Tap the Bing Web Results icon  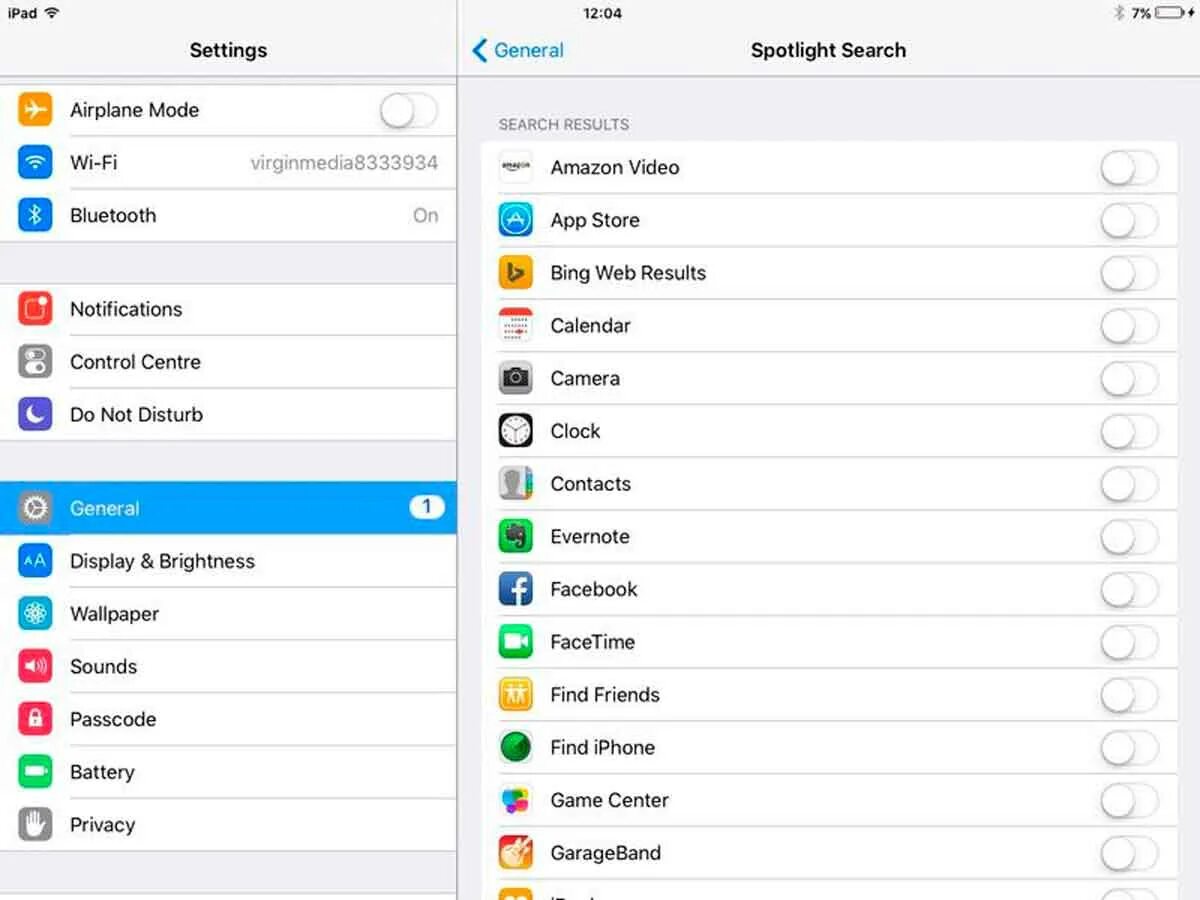[516, 273]
